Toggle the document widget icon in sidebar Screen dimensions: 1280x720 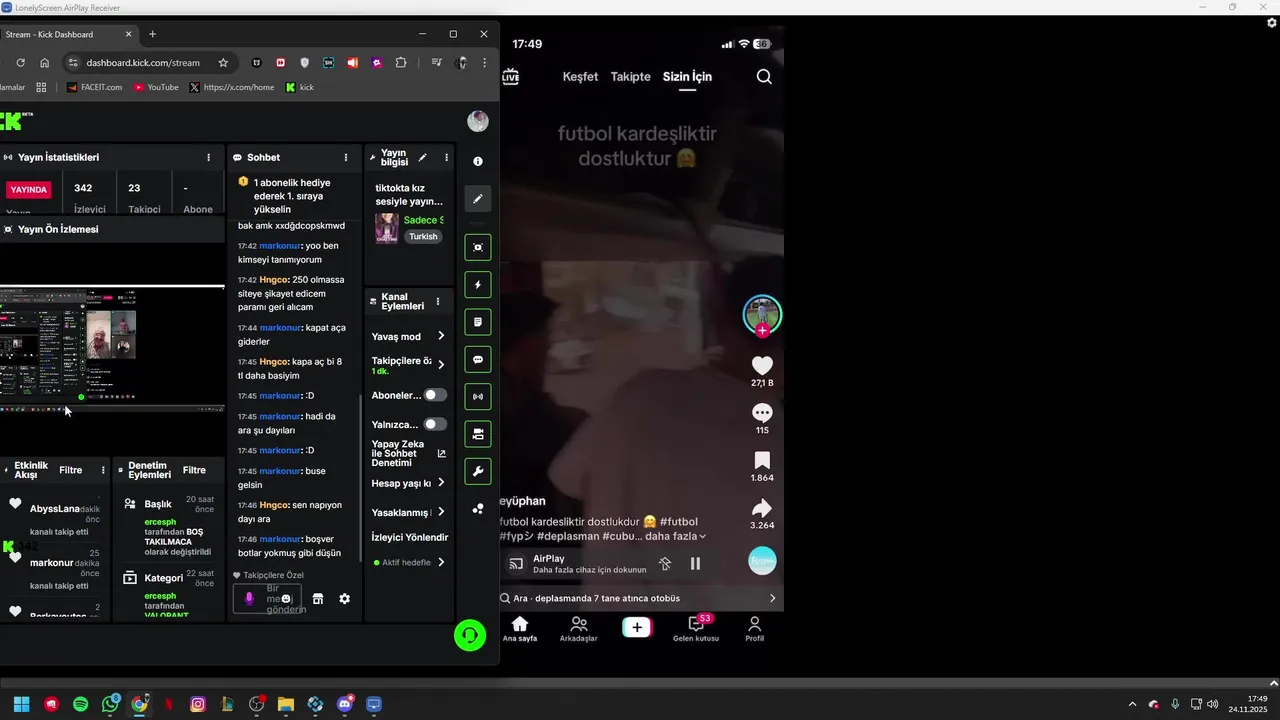click(x=478, y=322)
